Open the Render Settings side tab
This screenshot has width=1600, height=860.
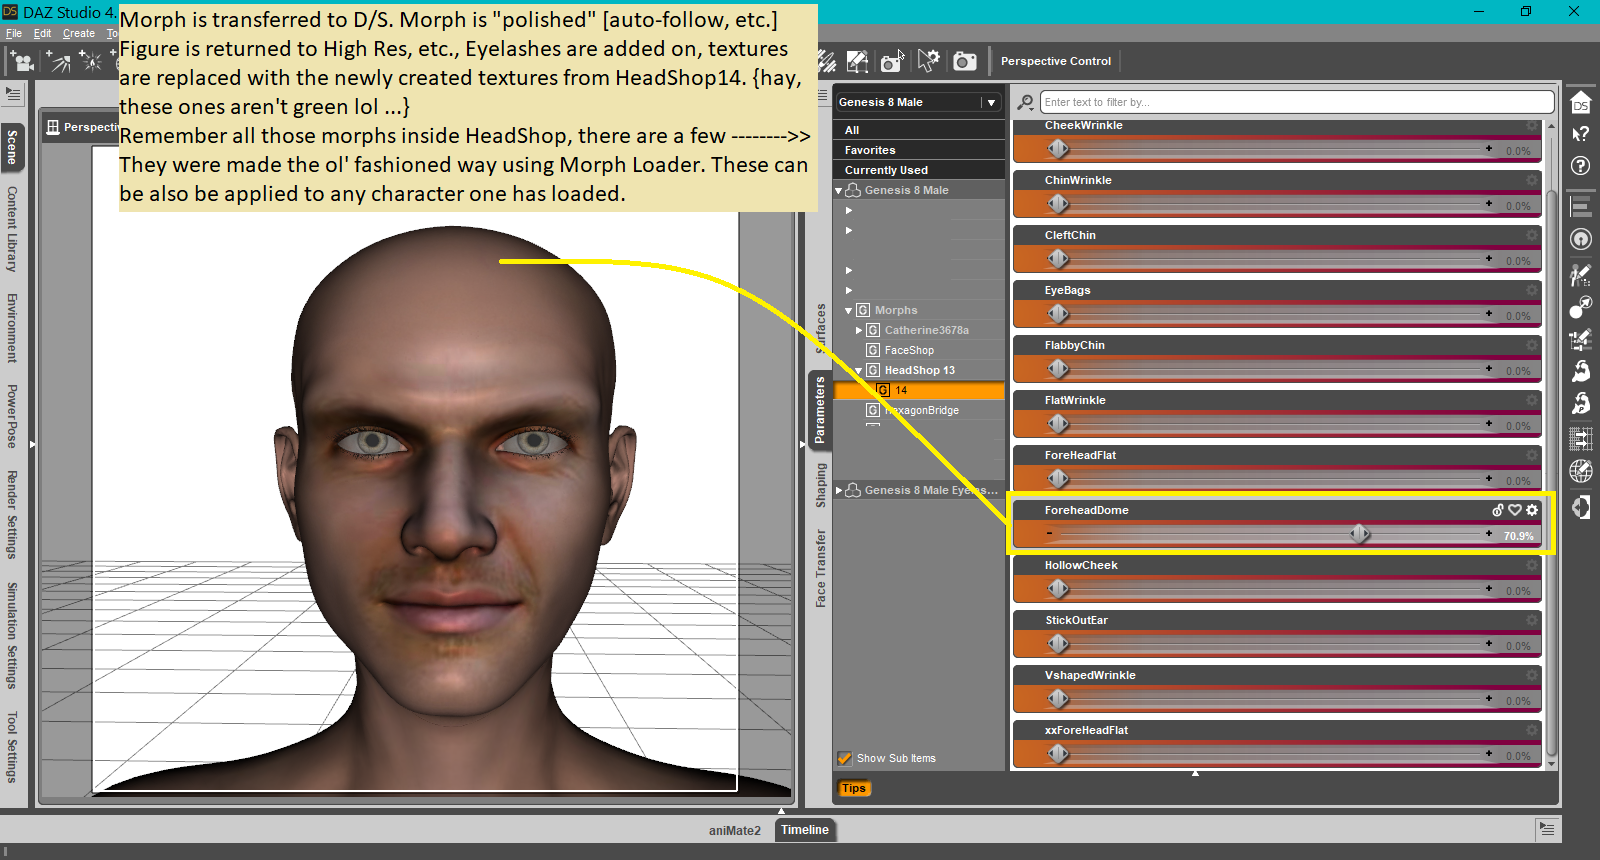[x=12, y=514]
